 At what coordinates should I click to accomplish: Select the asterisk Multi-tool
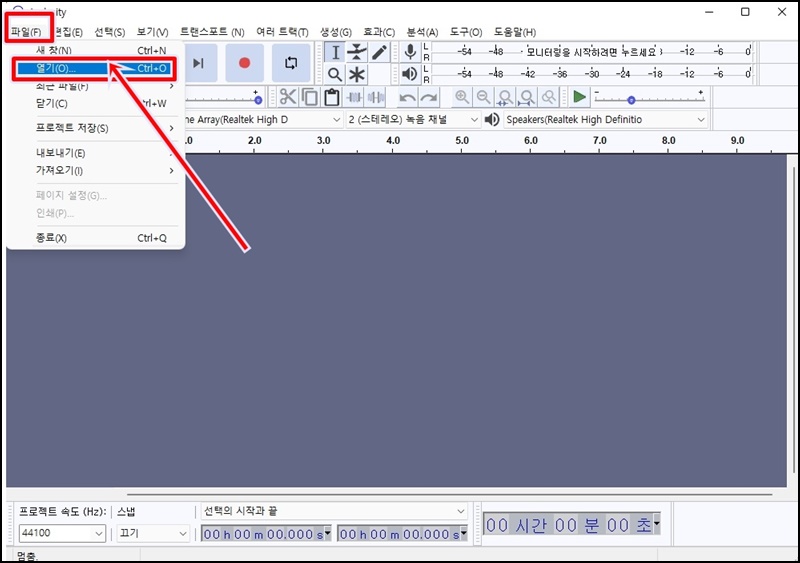tap(357, 75)
